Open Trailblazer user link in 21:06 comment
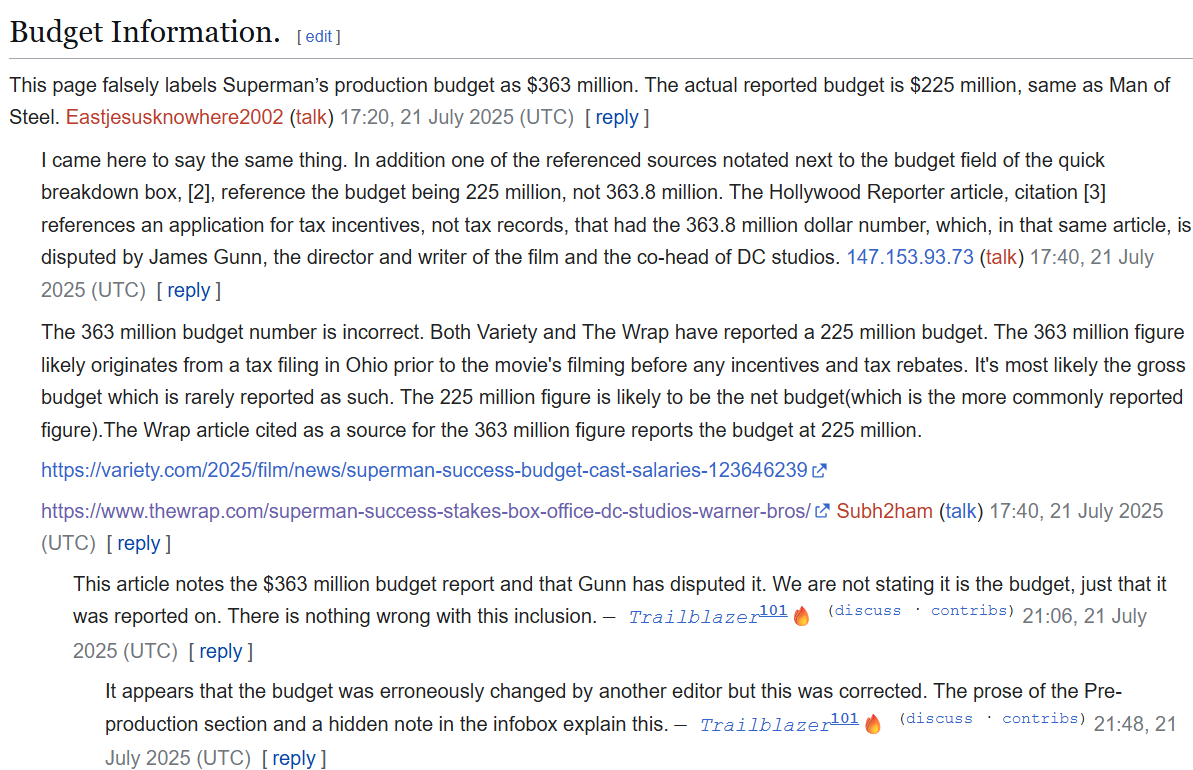1193x770 pixels. point(693,617)
